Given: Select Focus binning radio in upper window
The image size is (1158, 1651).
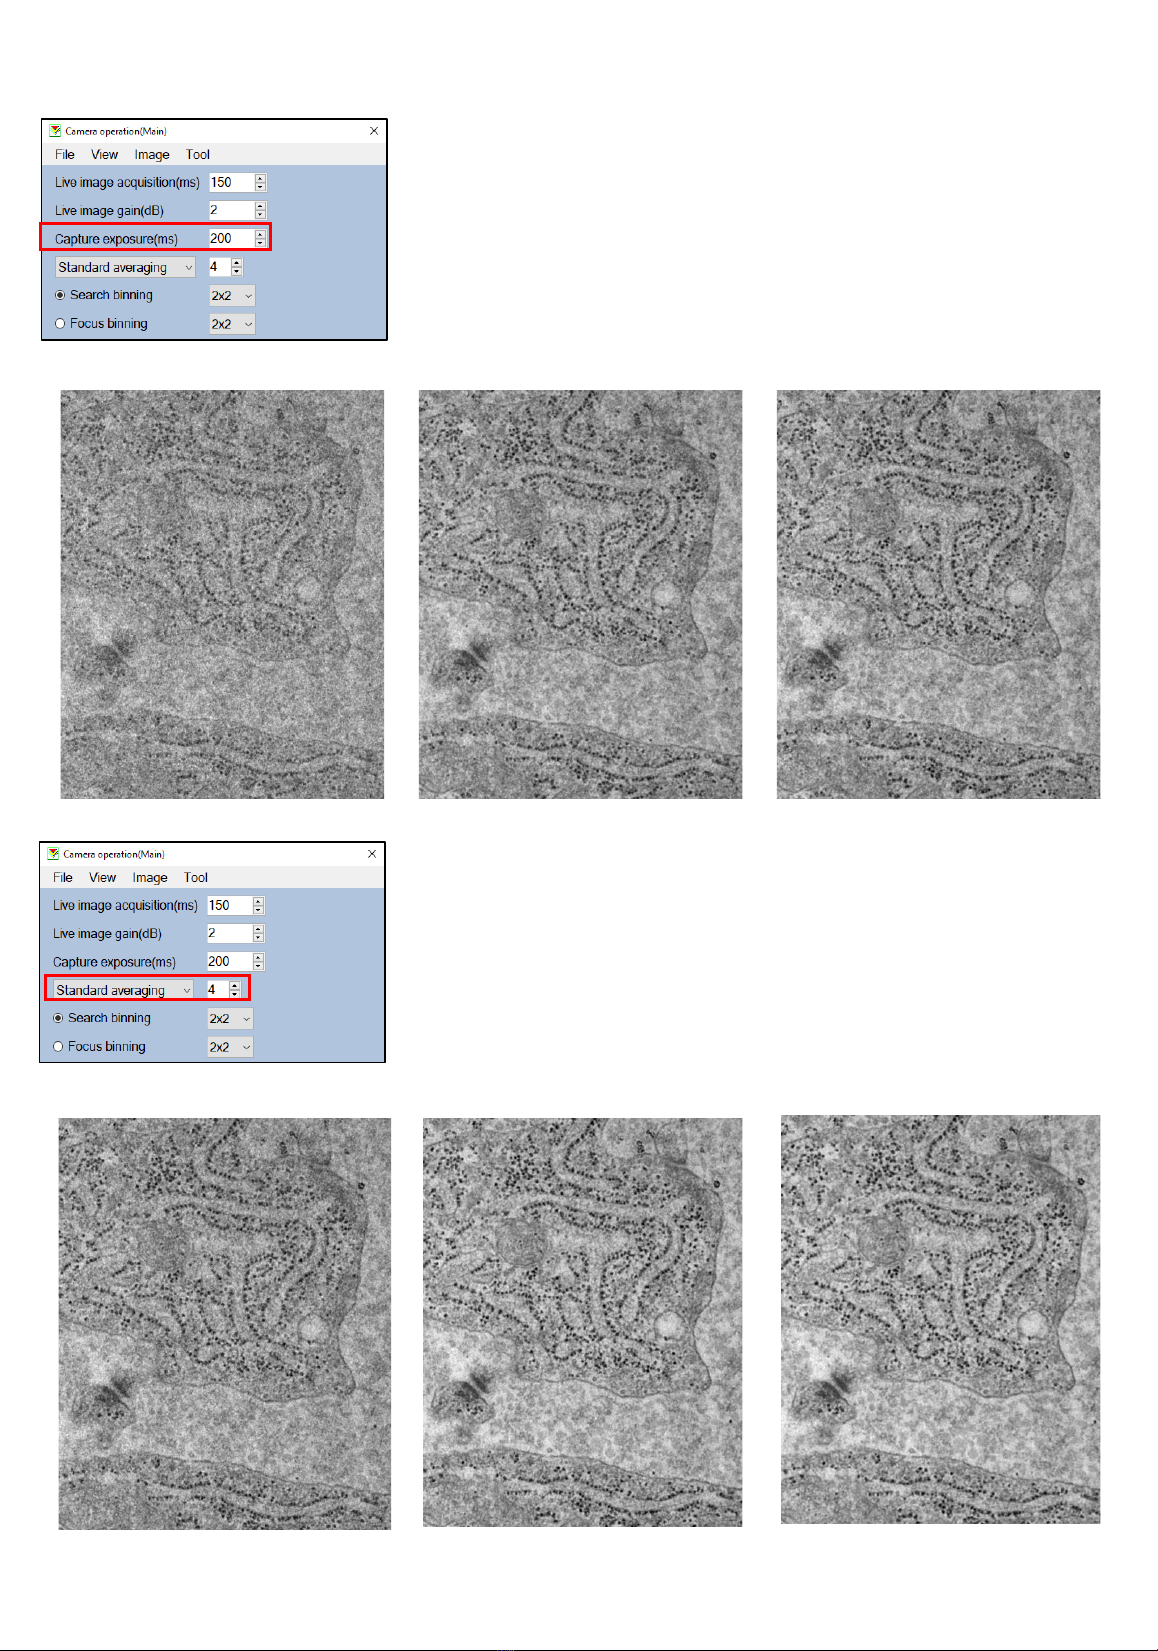Looking at the screenshot, I should tap(60, 324).
